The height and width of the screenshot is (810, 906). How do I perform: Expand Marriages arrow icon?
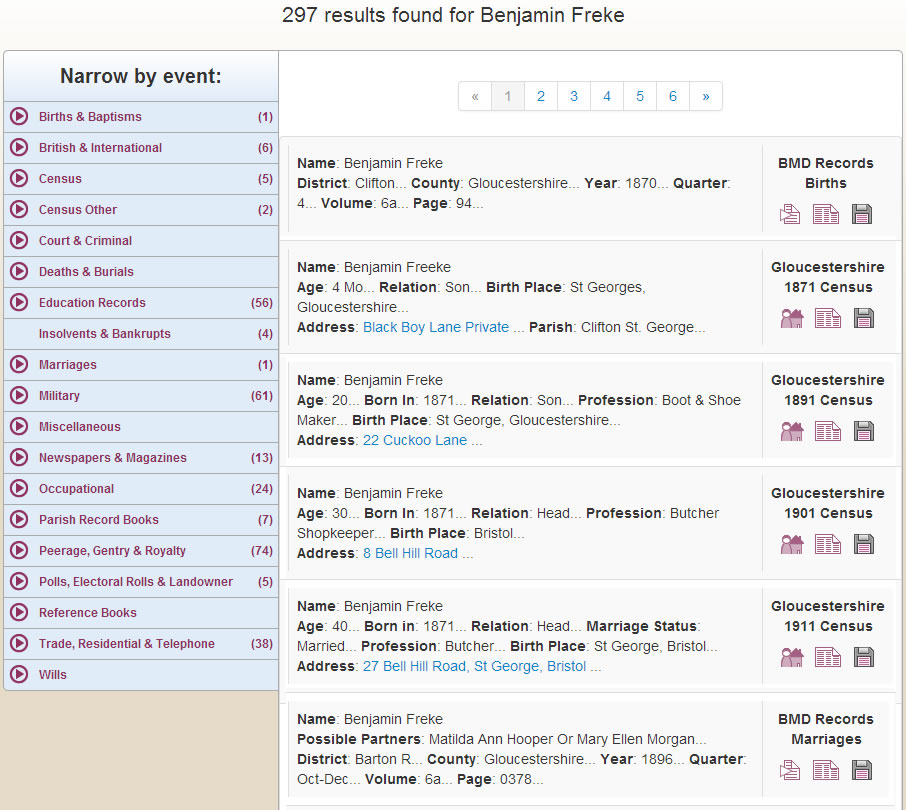19,365
